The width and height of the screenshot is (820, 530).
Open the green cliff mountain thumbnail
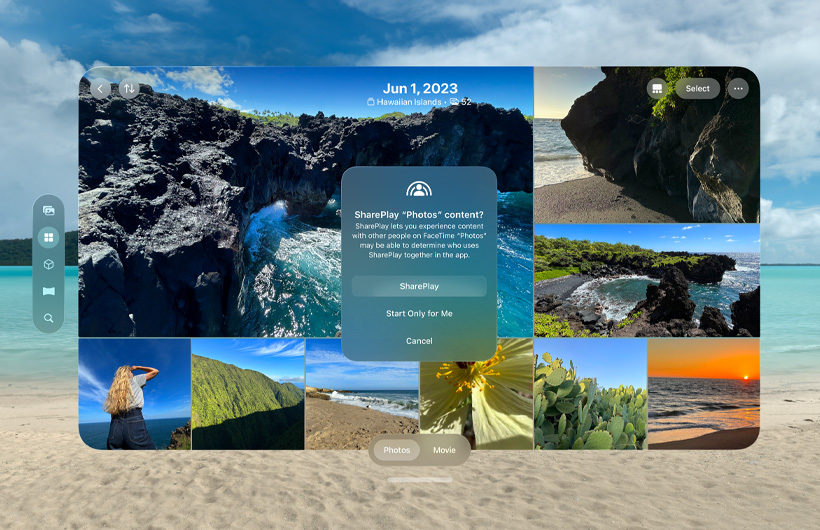pyautogui.click(x=247, y=394)
